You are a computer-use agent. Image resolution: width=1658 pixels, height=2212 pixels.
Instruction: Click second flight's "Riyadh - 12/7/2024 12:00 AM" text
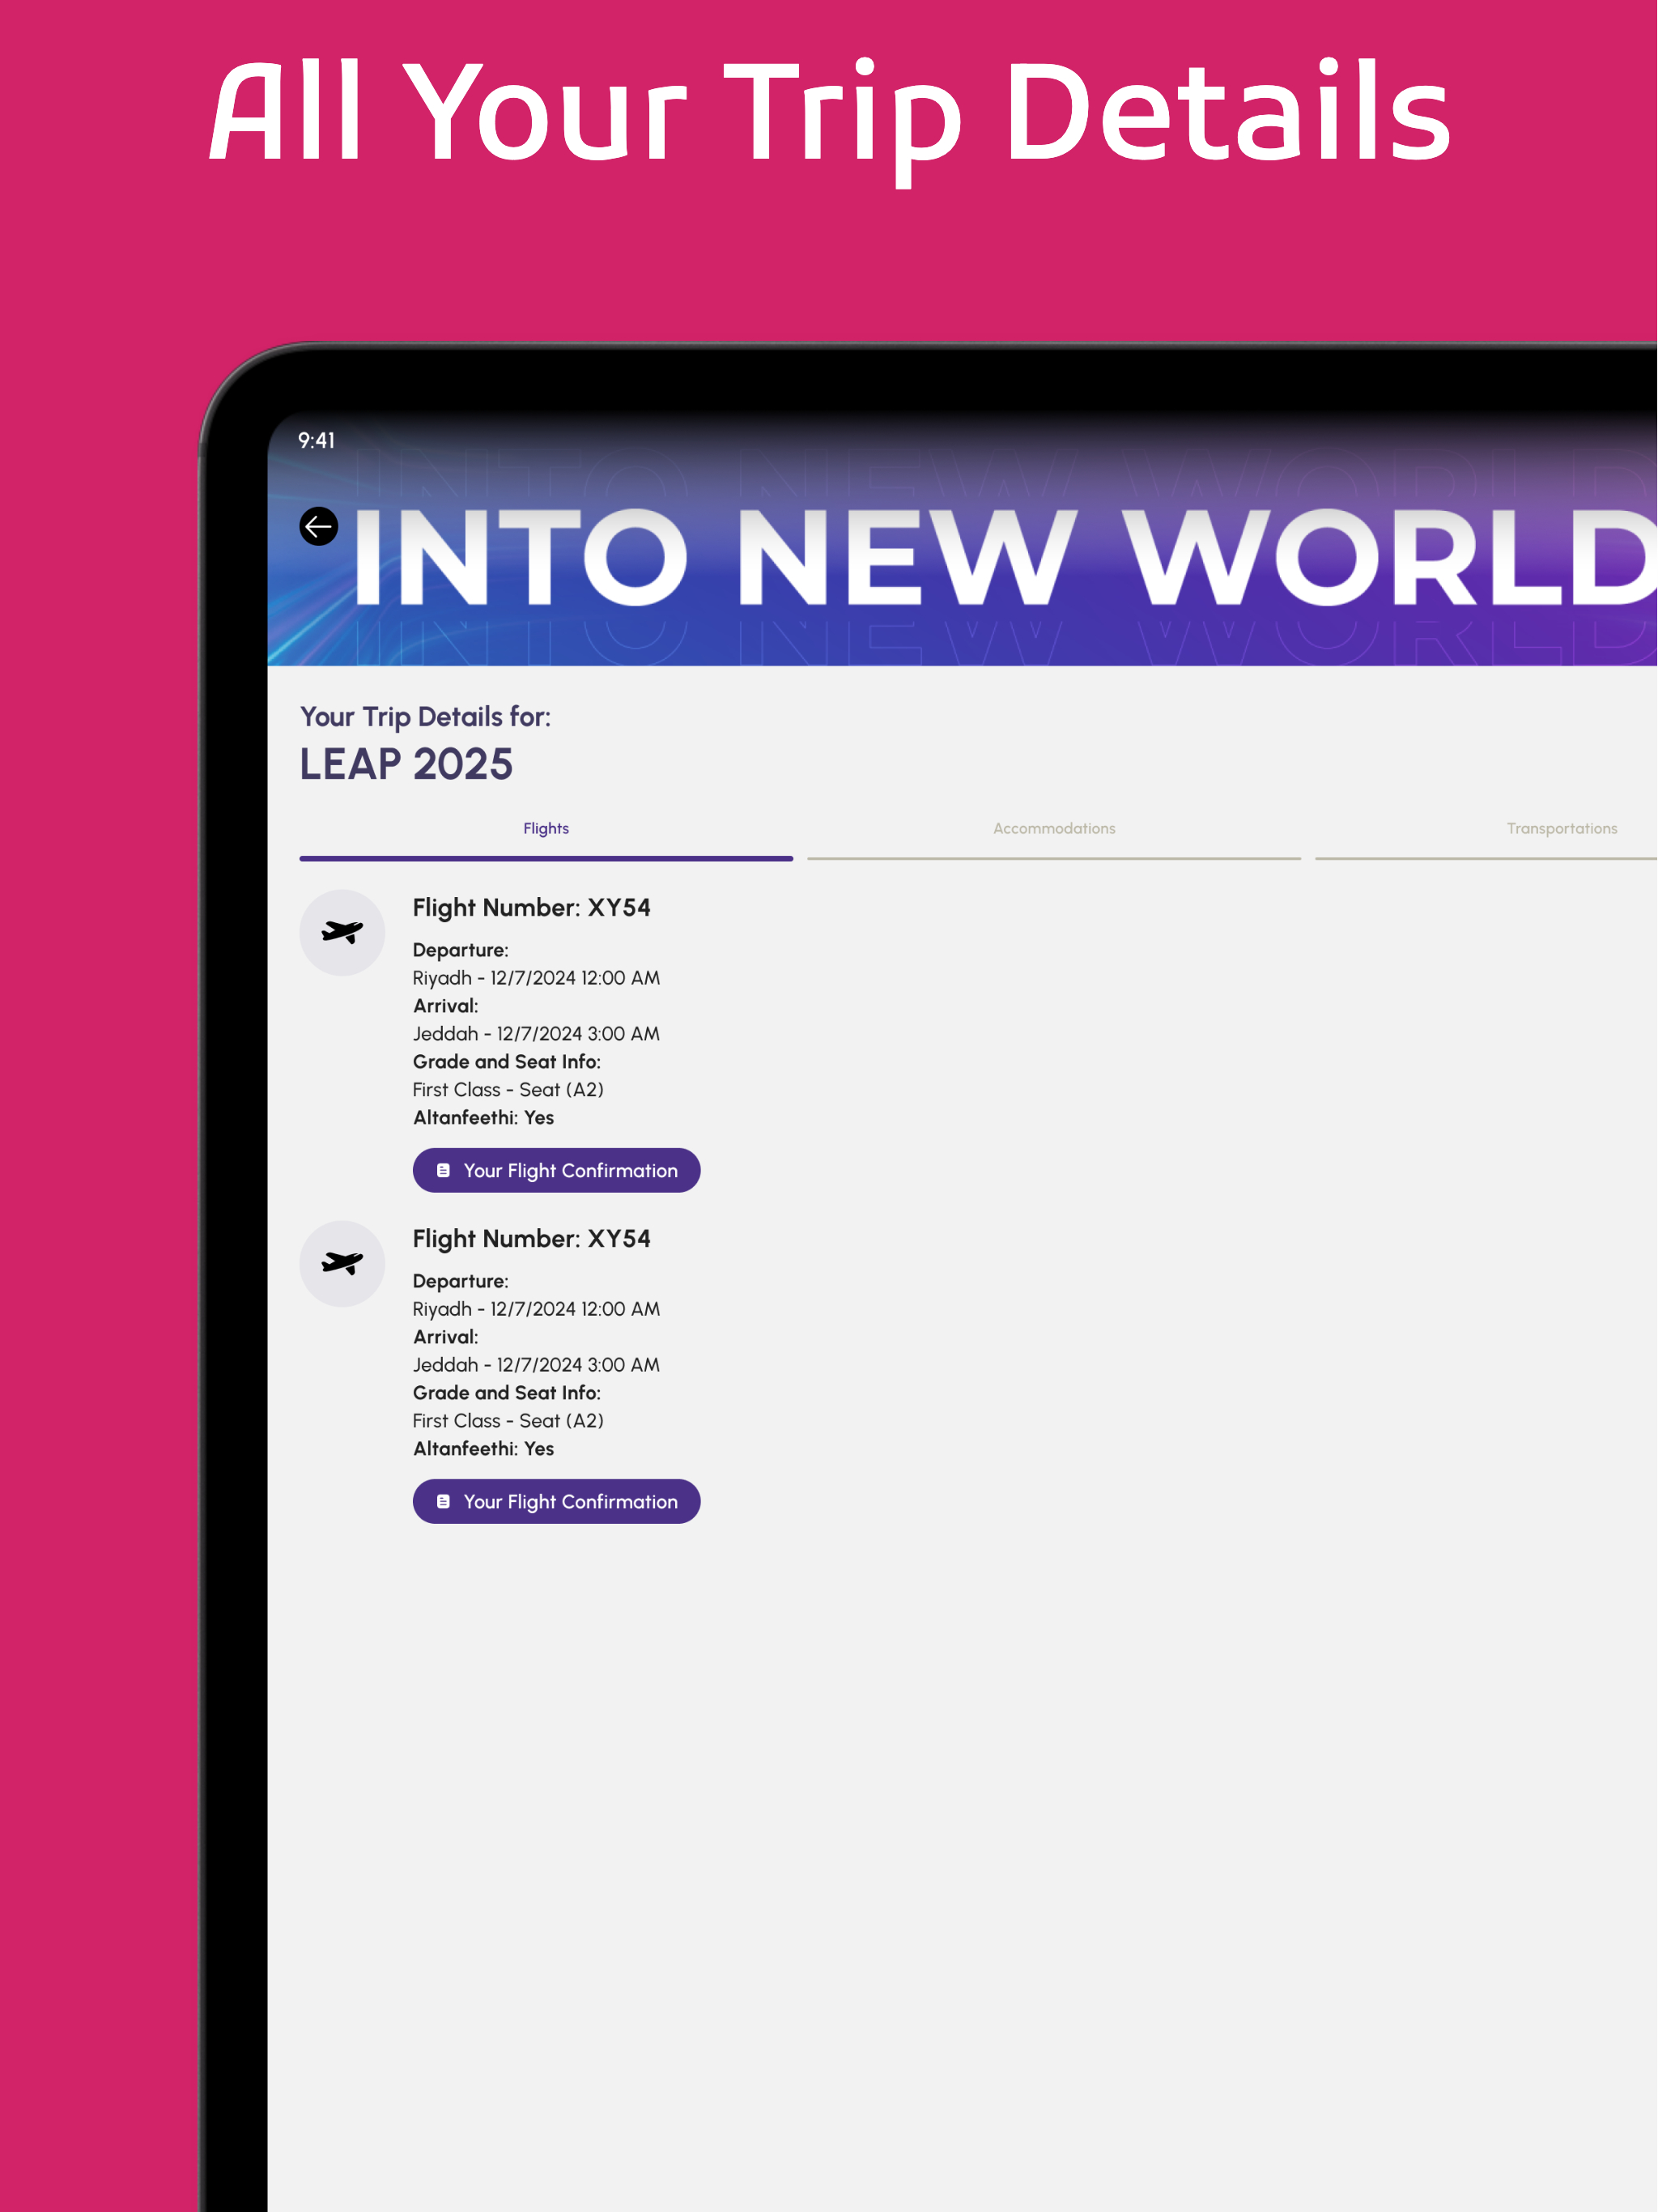click(537, 1309)
